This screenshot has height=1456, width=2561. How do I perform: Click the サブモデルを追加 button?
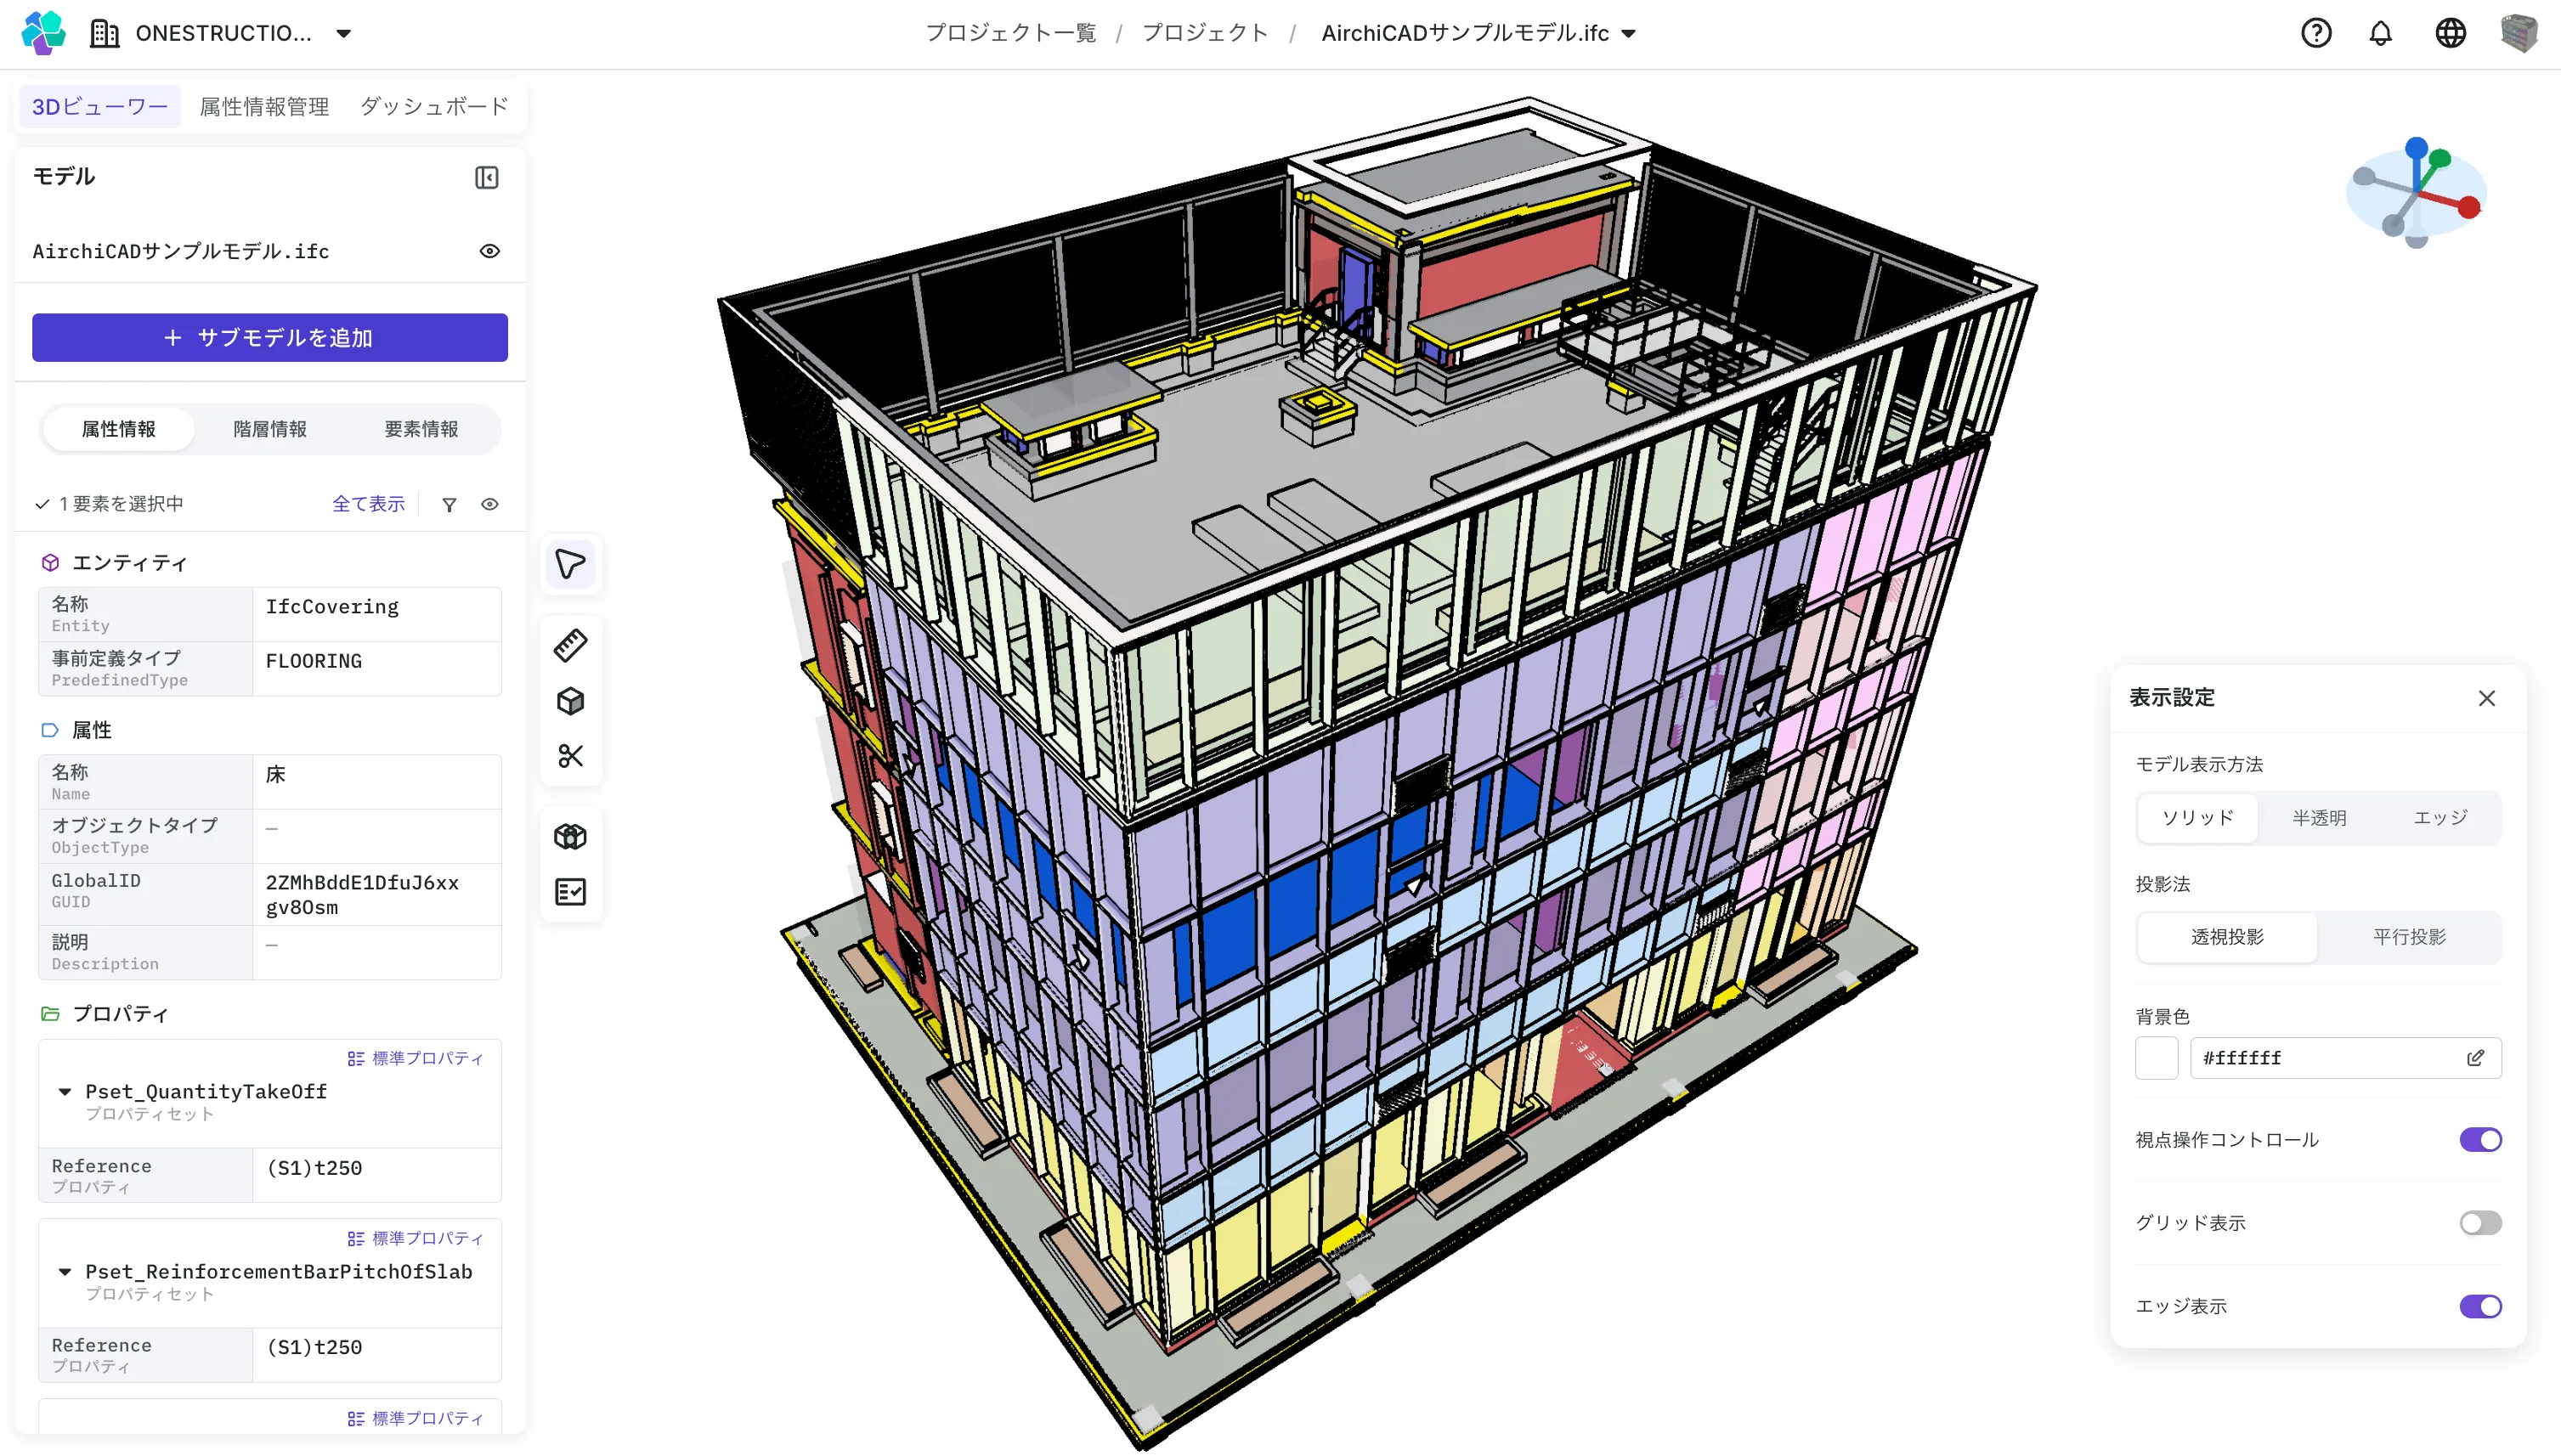(270, 338)
